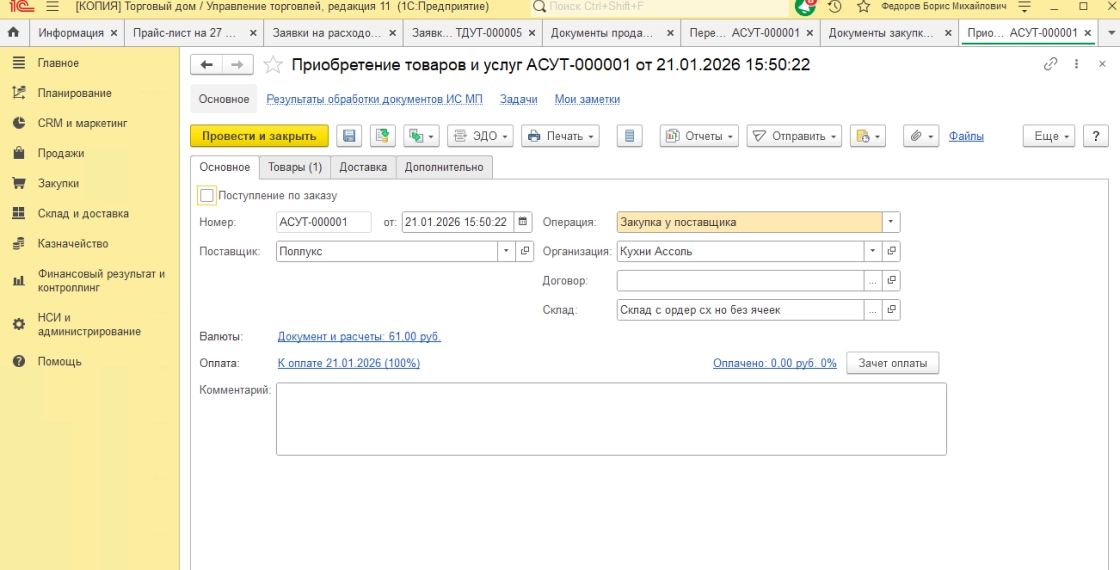1120x570 pixels.
Task: Open Еще dropdown menu
Action: coord(1049,136)
